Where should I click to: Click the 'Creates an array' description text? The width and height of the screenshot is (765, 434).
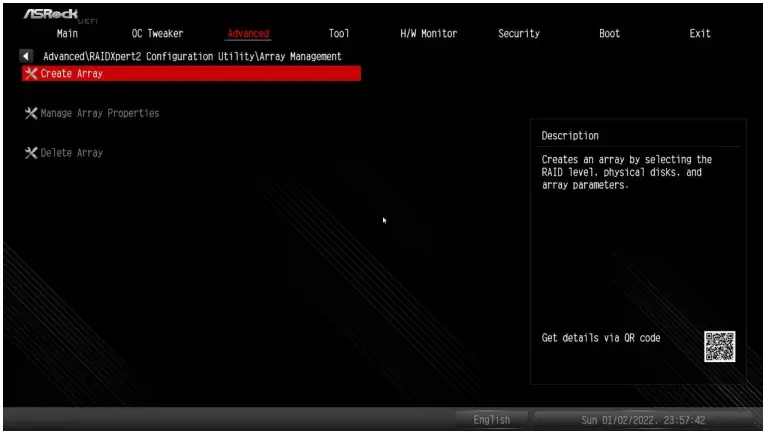tap(626, 172)
